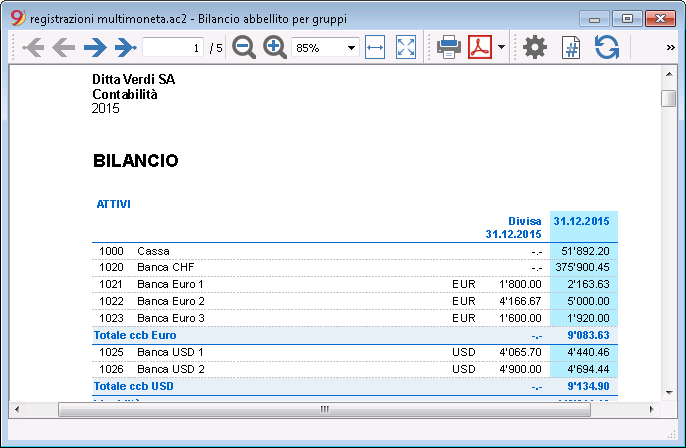This screenshot has width=686, height=448.
Task: Click the vertical scrollbar thumb
Action: tap(668, 98)
